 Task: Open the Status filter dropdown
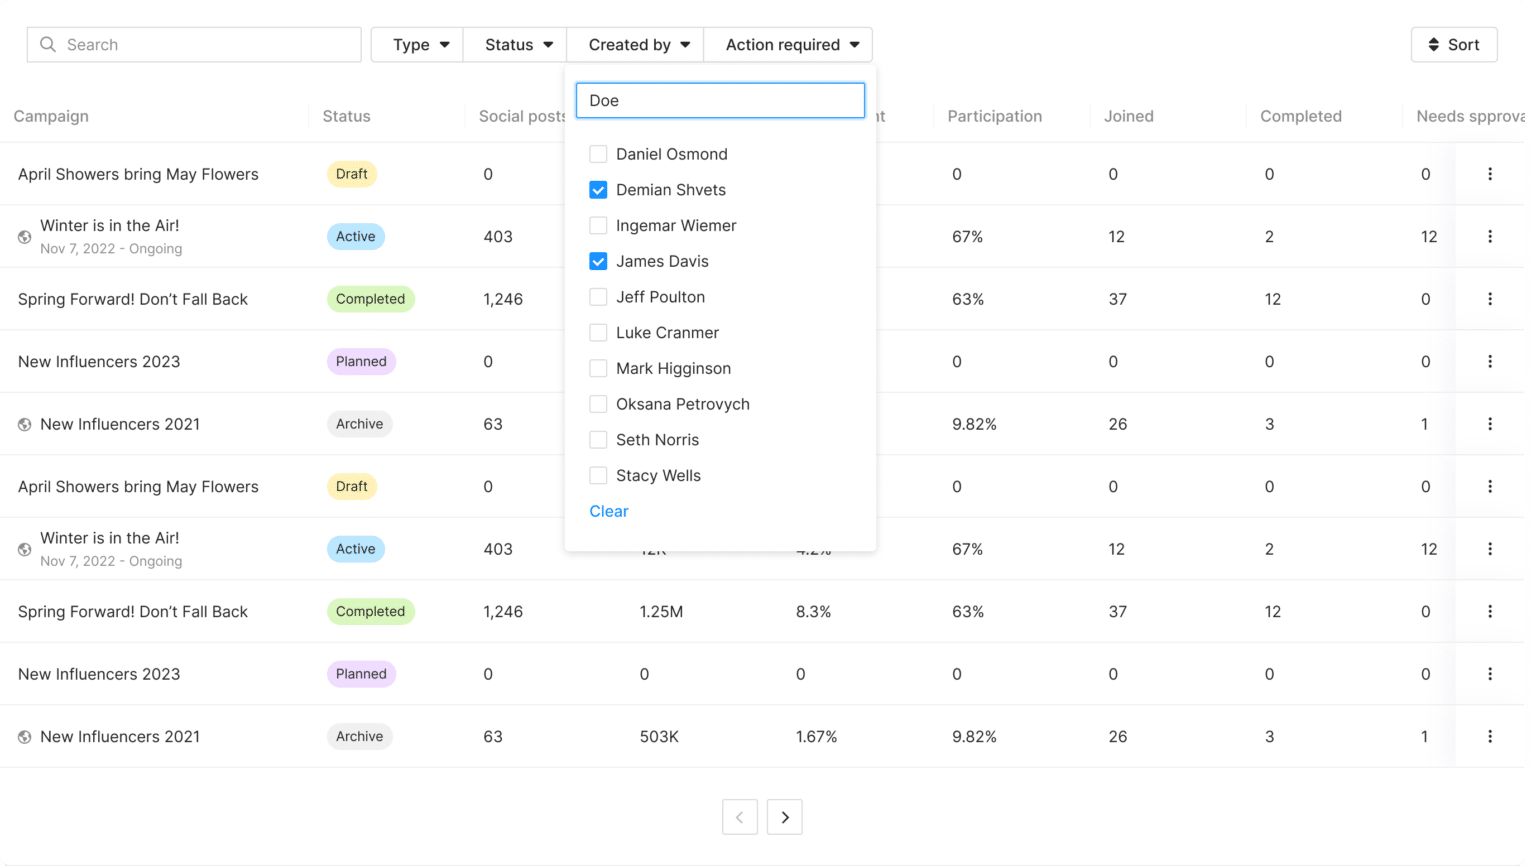click(x=516, y=45)
